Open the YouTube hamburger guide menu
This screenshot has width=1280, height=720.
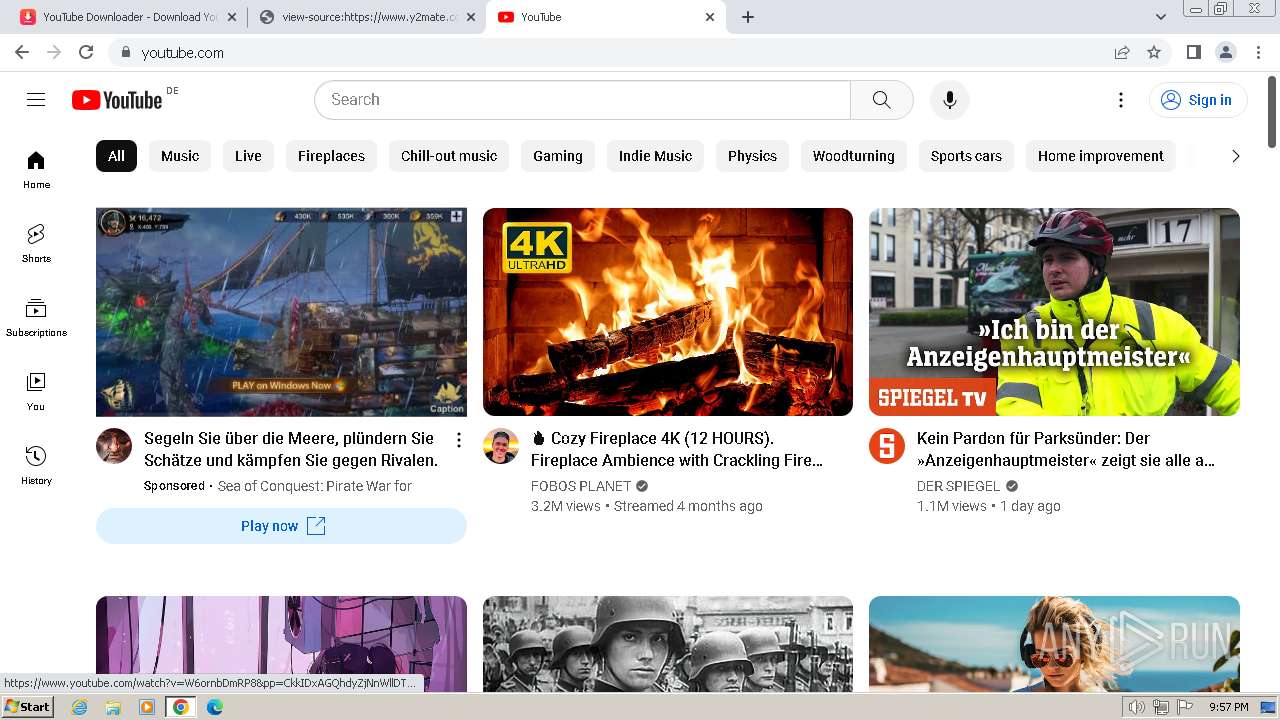(x=36, y=99)
